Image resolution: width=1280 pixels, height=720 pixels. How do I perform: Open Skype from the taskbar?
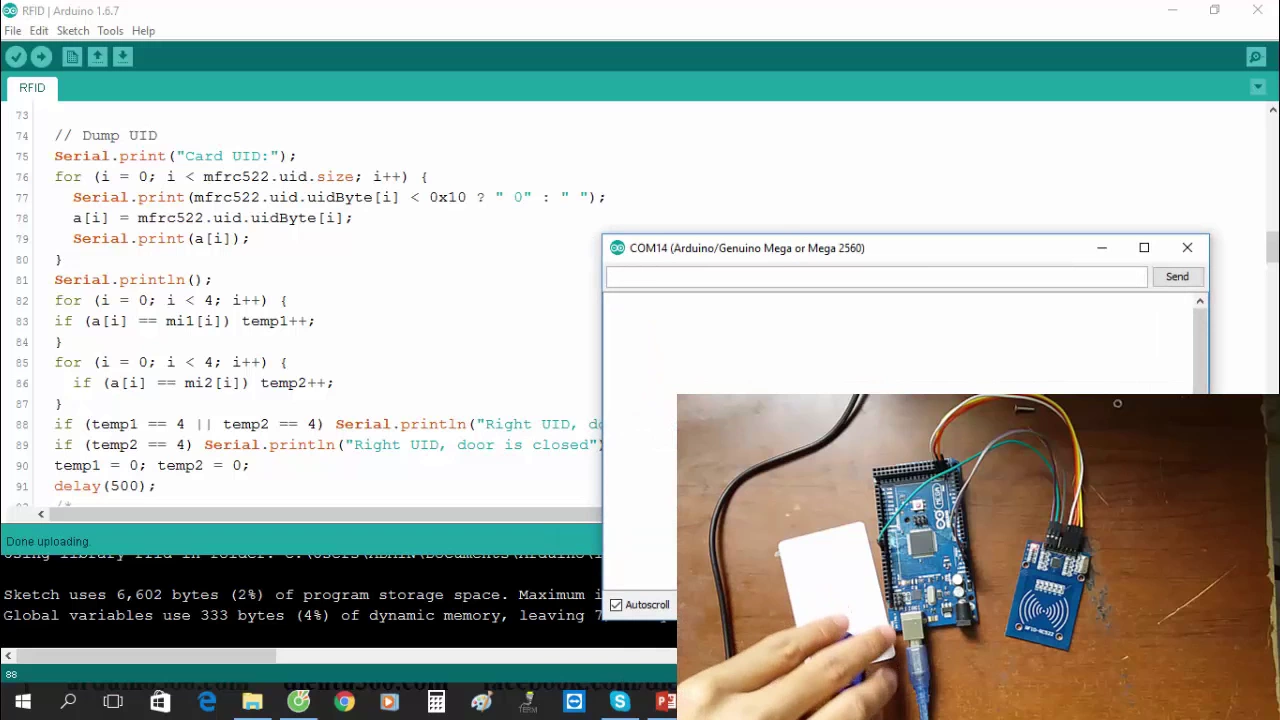[x=620, y=702]
